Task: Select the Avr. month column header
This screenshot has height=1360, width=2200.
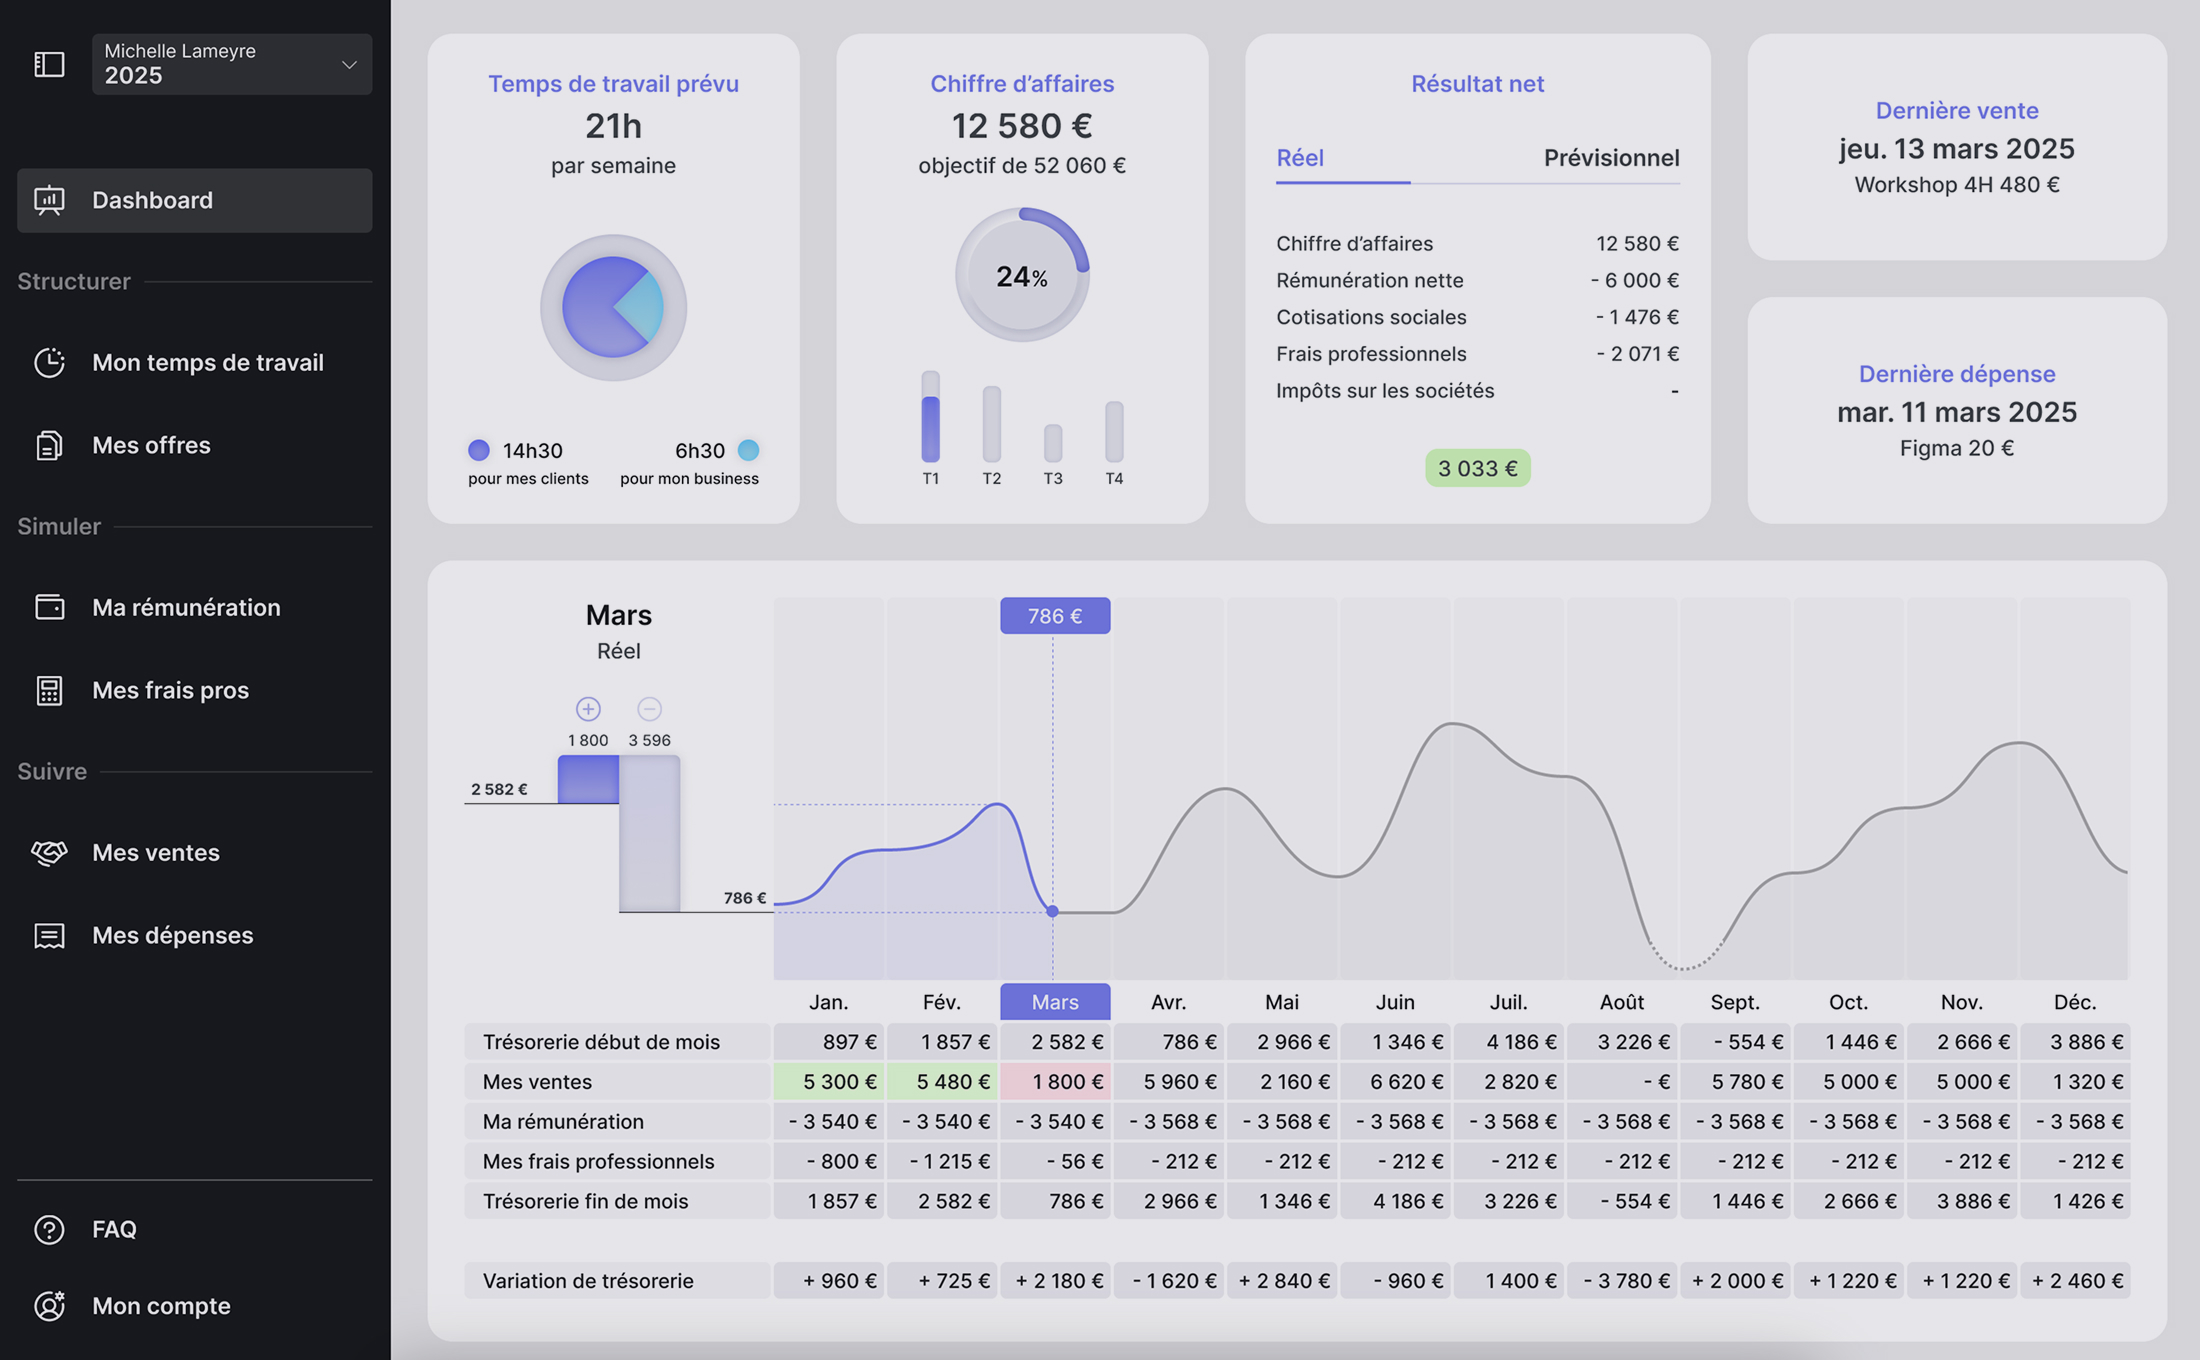Action: (1168, 1002)
